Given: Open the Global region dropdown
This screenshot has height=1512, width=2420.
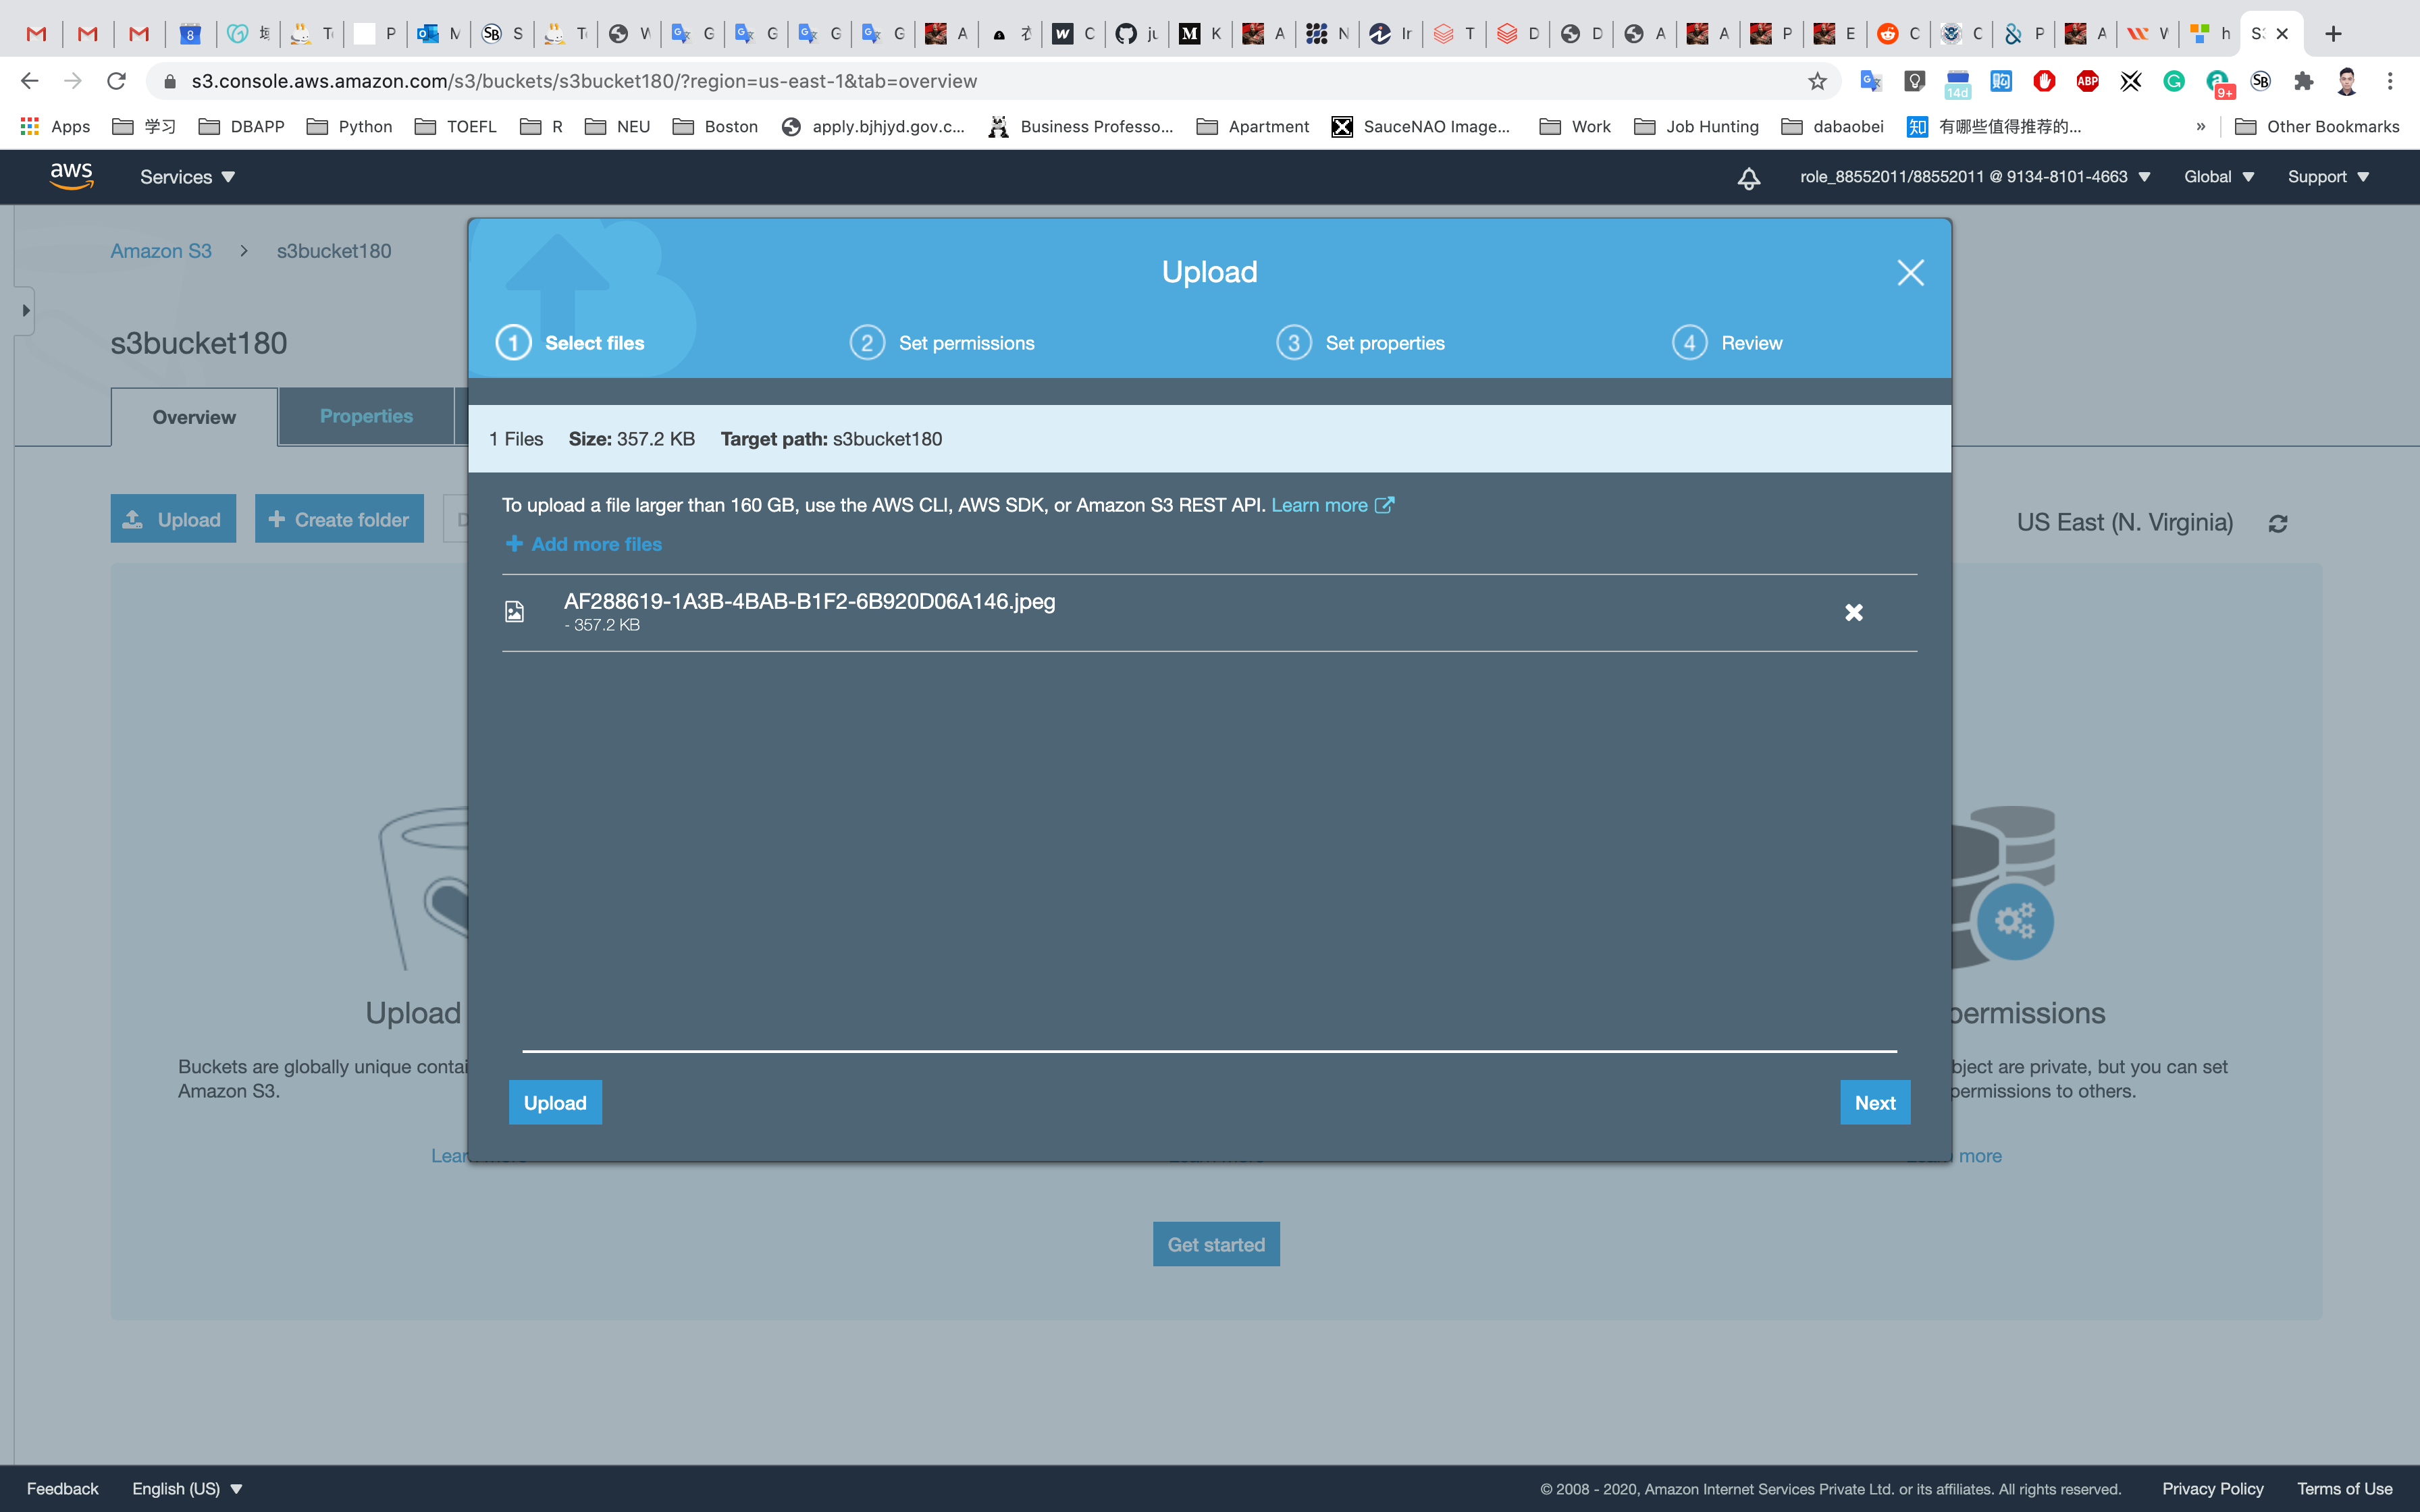Looking at the screenshot, I should (x=2218, y=177).
